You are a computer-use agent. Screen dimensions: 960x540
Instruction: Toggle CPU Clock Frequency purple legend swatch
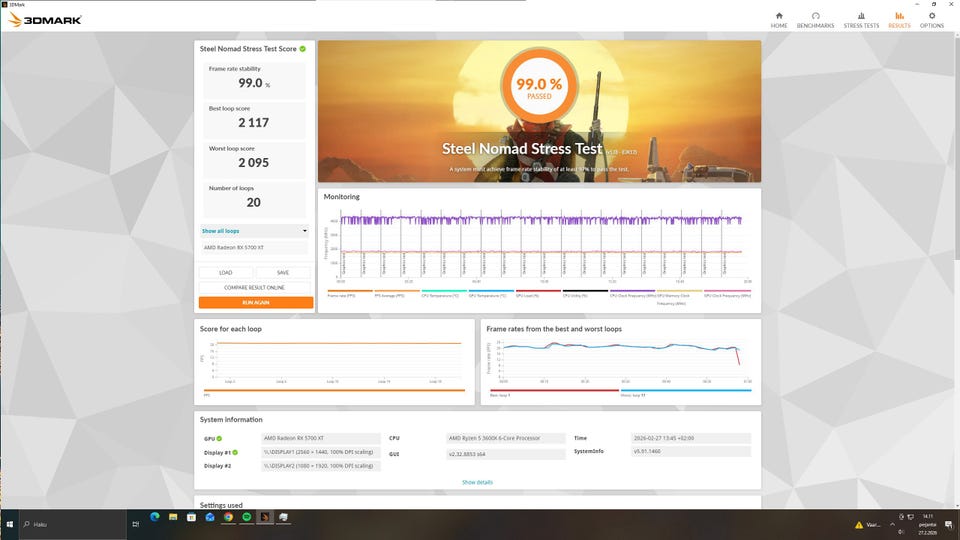(x=632, y=291)
